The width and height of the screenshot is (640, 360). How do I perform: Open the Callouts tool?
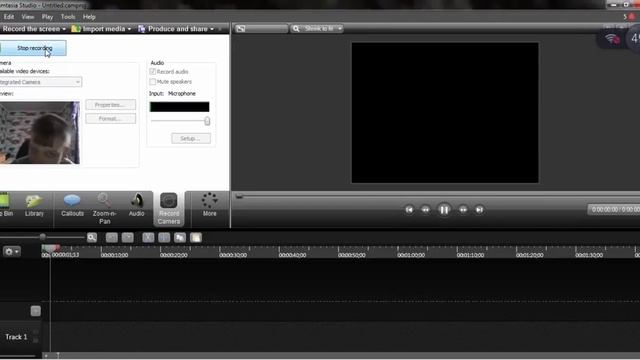click(72, 205)
